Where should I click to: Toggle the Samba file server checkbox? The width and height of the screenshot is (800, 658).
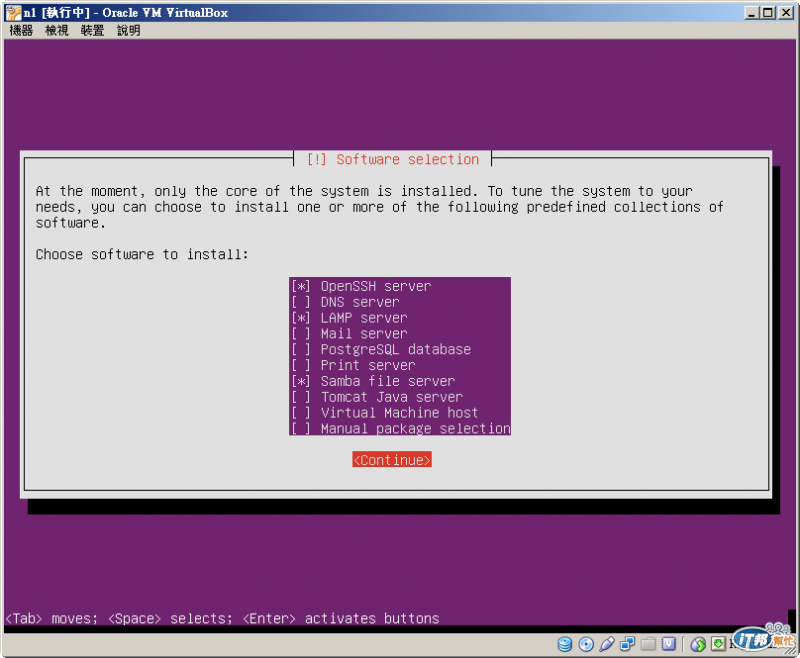(301, 381)
